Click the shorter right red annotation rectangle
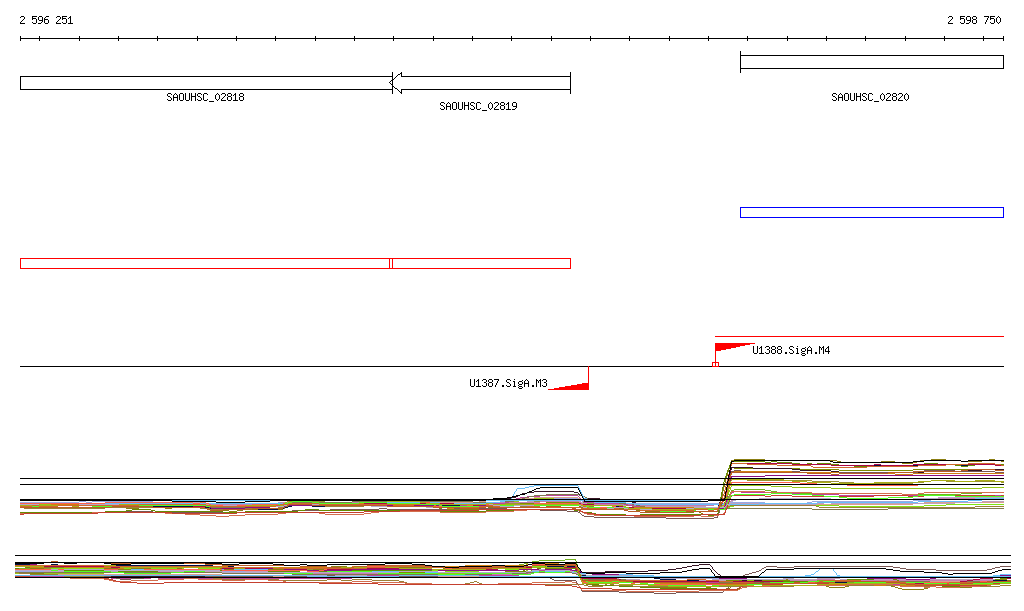 [481, 264]
